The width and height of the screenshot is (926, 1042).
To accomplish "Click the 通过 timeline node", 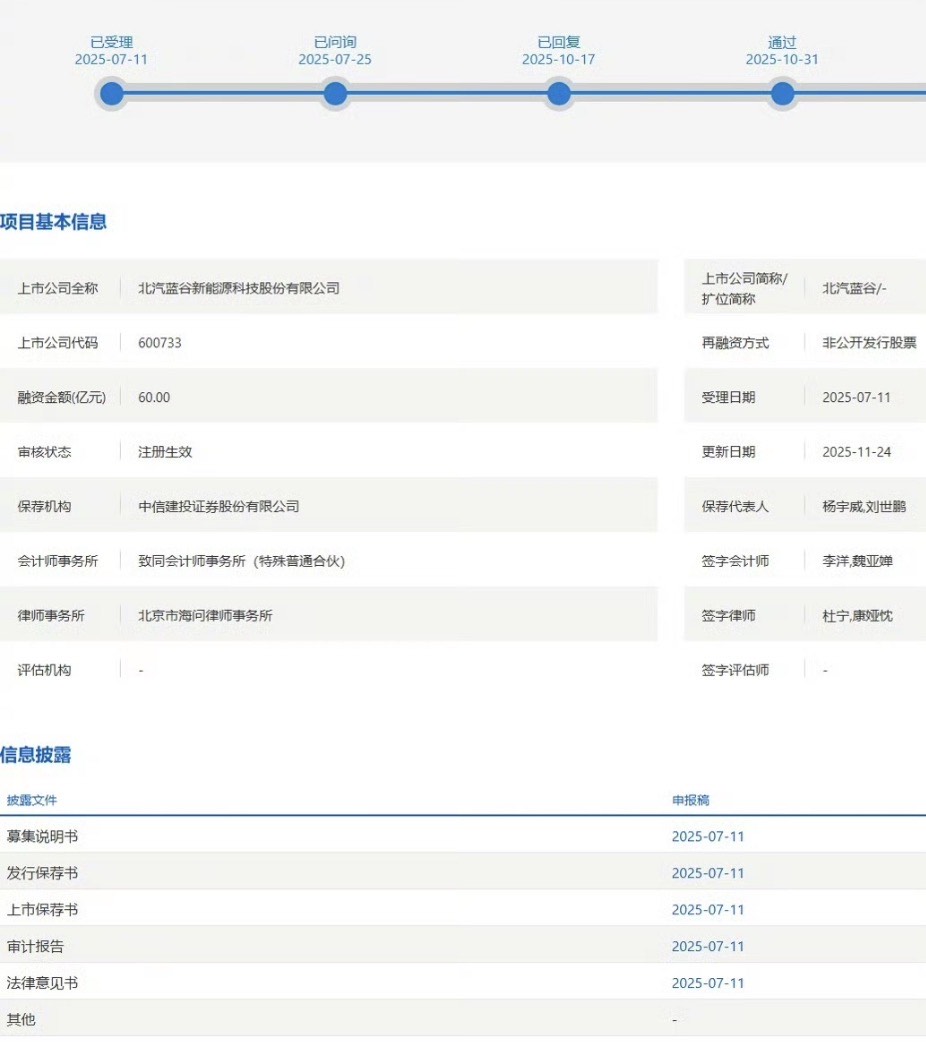I will 782,94.
